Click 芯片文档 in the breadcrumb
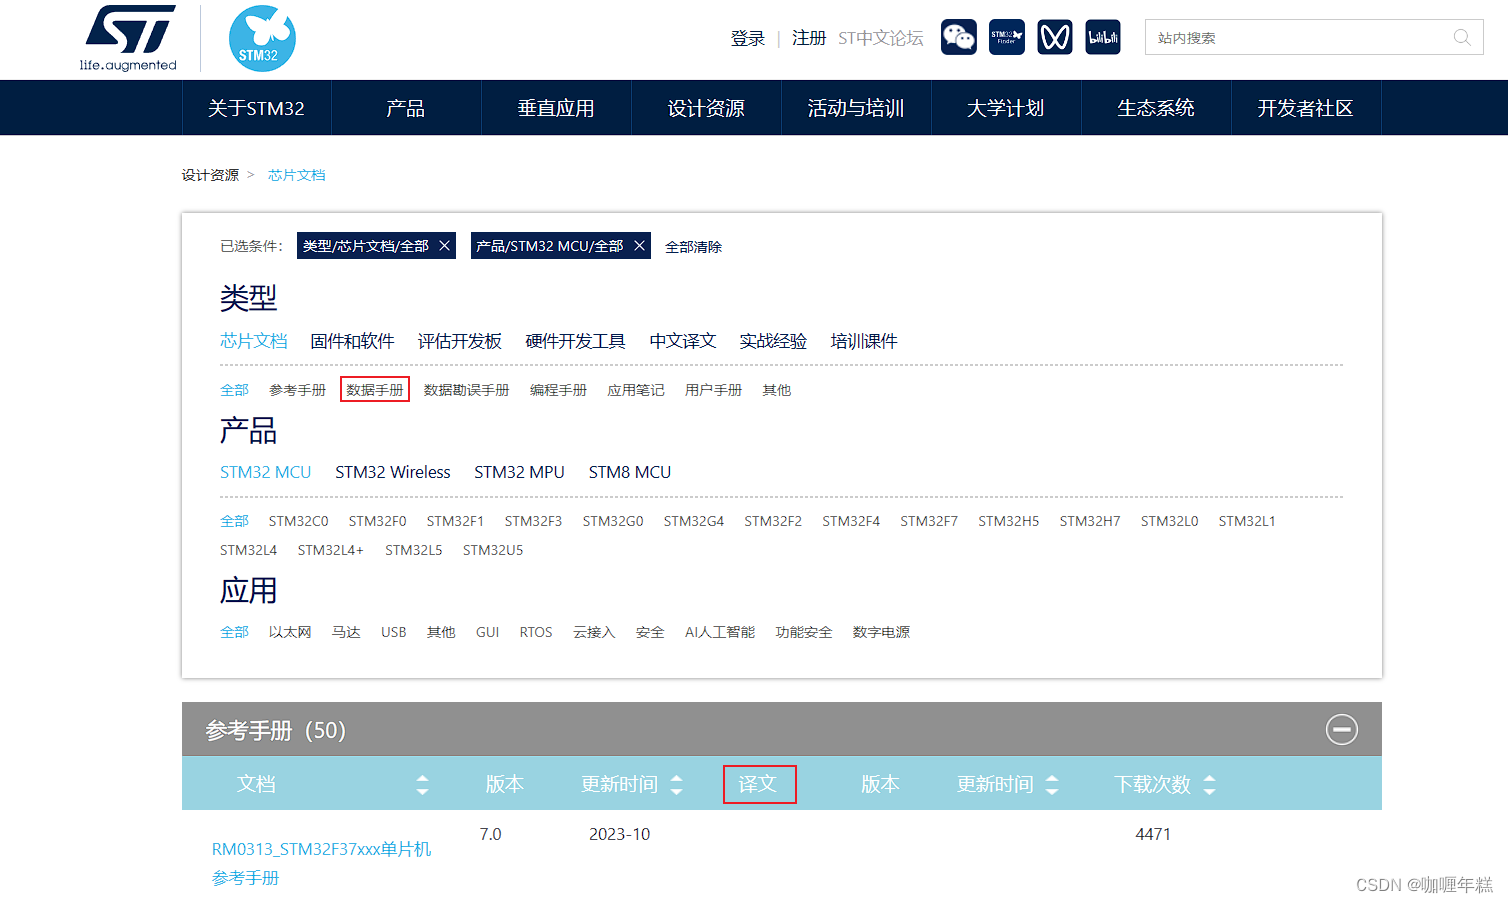Image resolution: width=1508 pixels, height=903 pixels. 297,175
